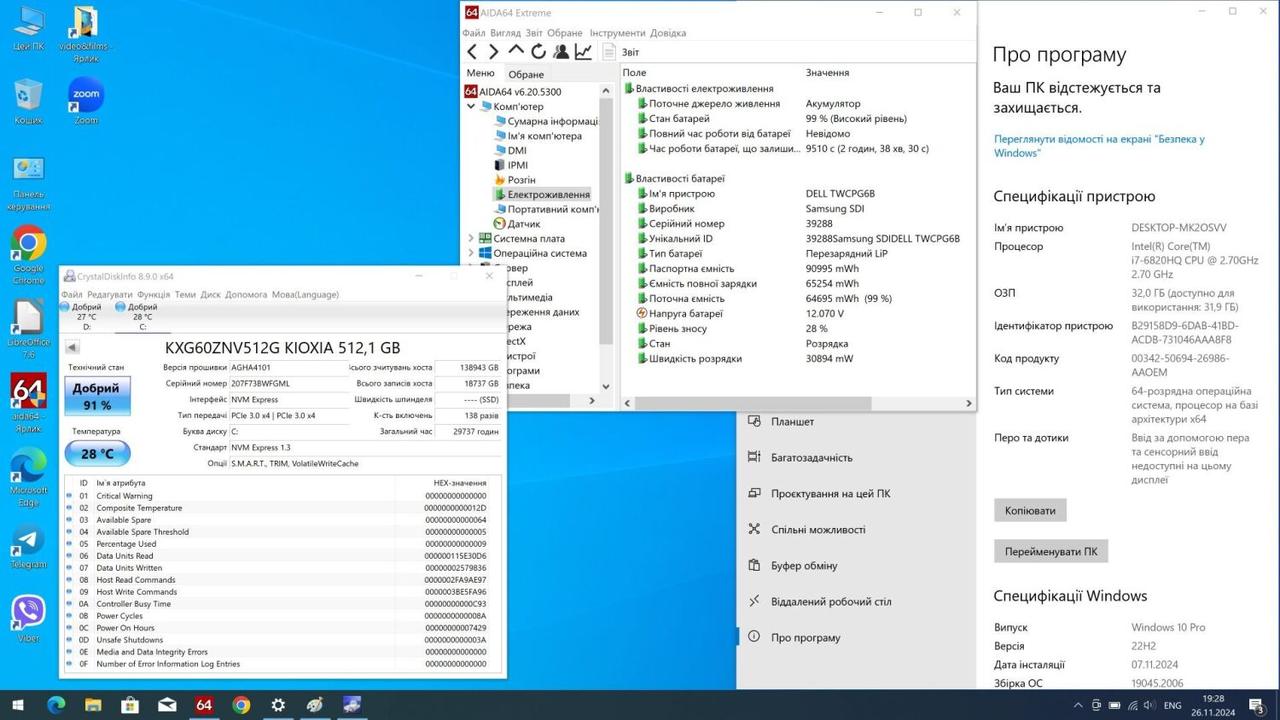Viewport: 1280px width, 720px height.
Task: Select Розгін tree item
Action: pyautogui.click(x=515, y=180)
